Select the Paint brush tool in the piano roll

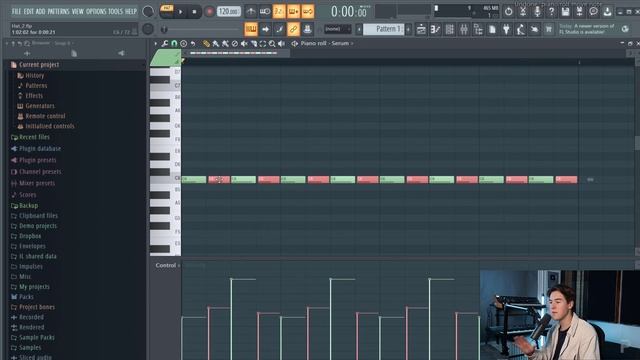point(216,44)
